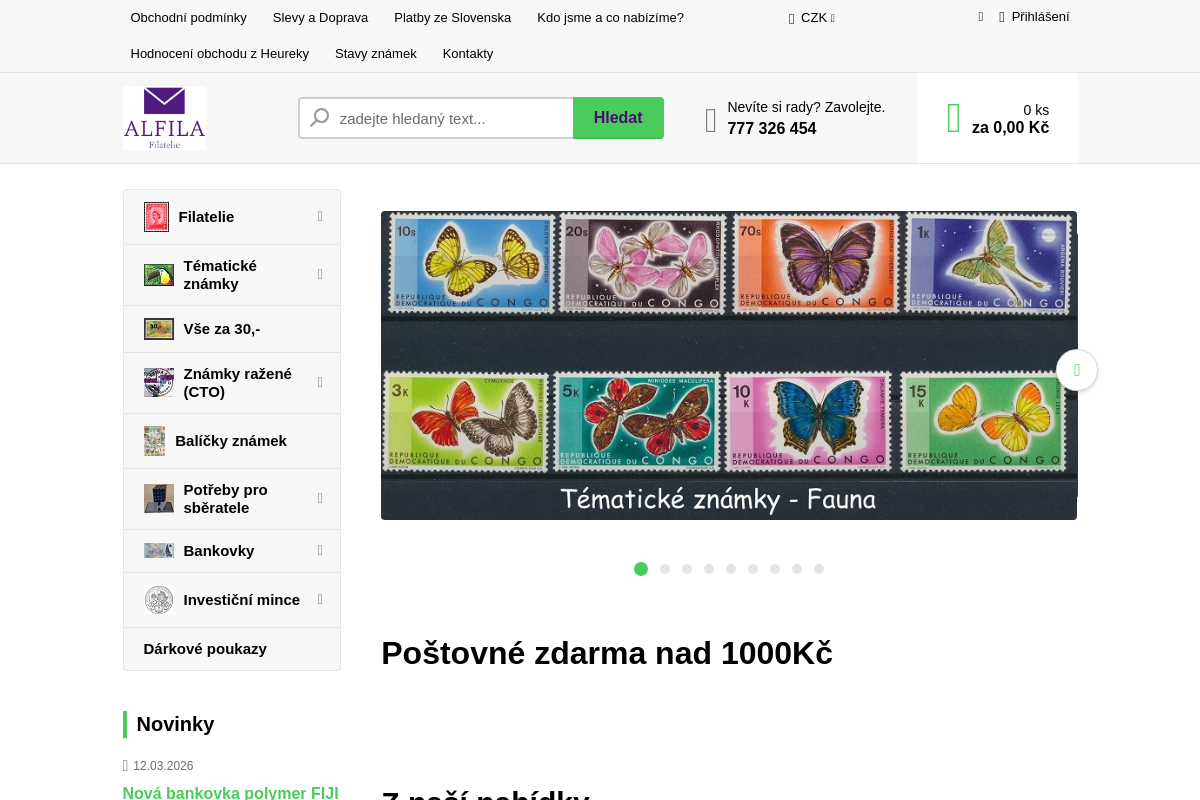Click the album icon beside Potřeby pro sběratele
The width and height of the screenshot is (1200, 800).
coord(159,499)
